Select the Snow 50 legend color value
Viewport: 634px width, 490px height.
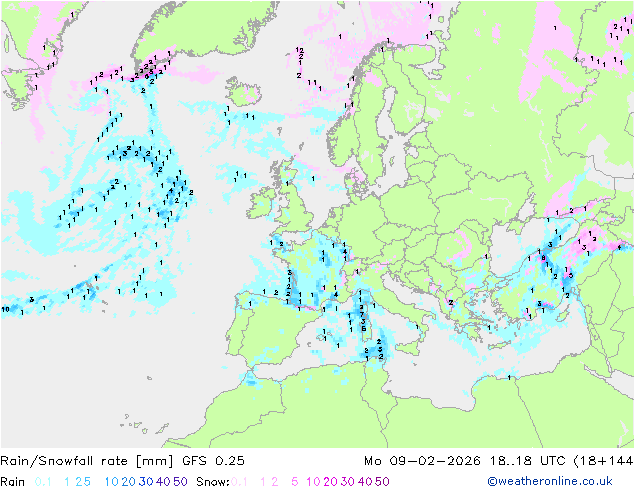pos(383,482)
